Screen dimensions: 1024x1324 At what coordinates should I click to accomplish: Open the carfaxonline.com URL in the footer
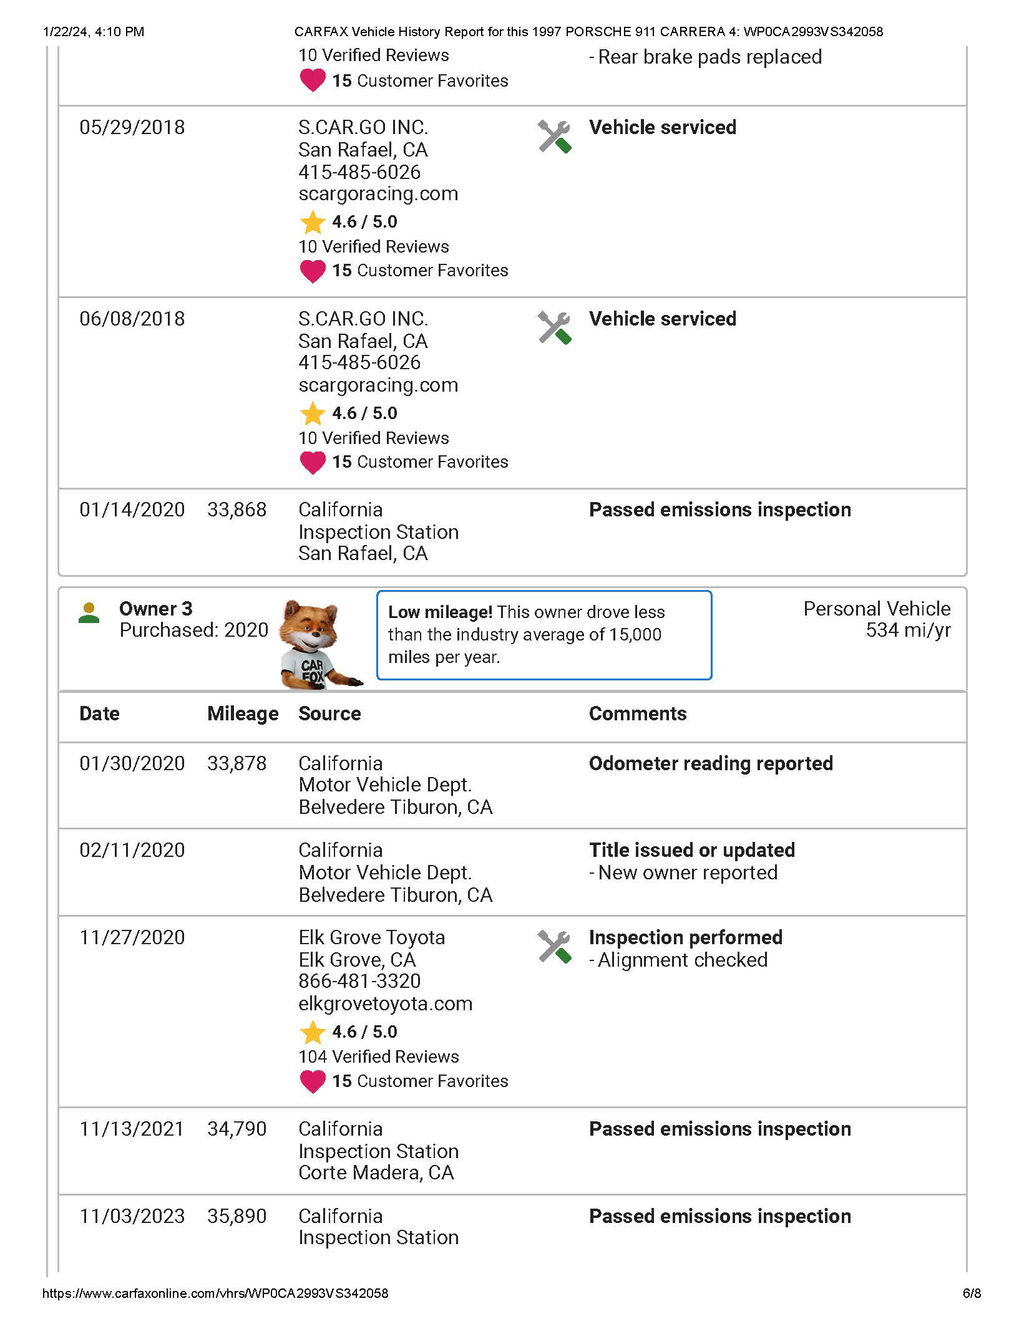click(x=215, y=1293)
